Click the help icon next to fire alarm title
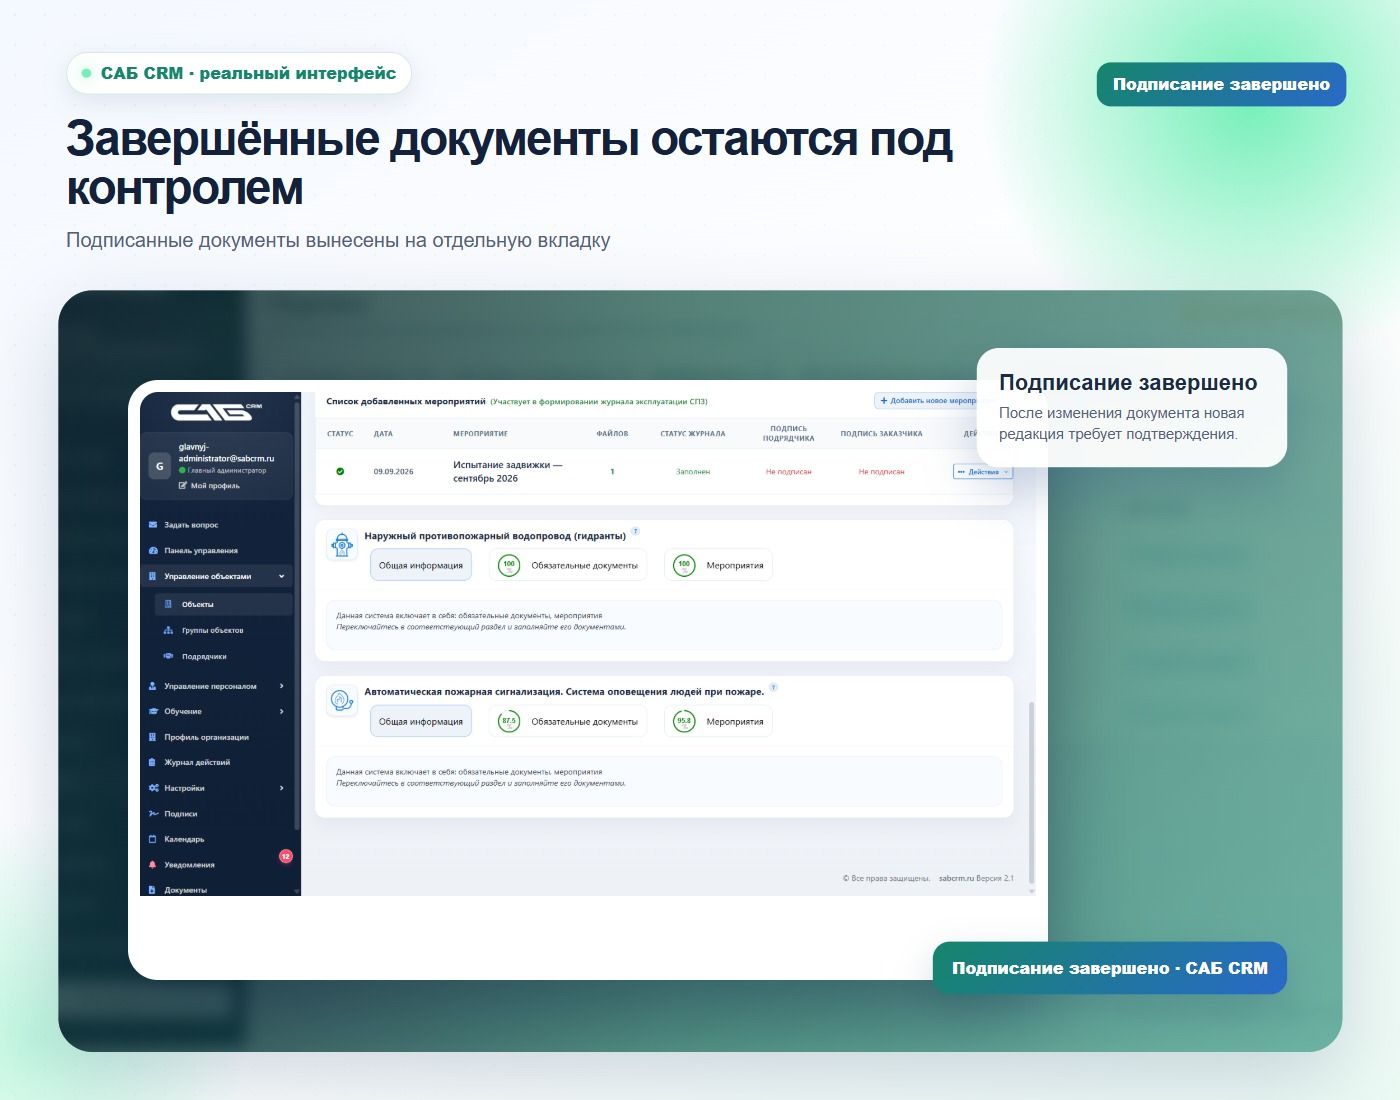 click(x=773, y=687)
